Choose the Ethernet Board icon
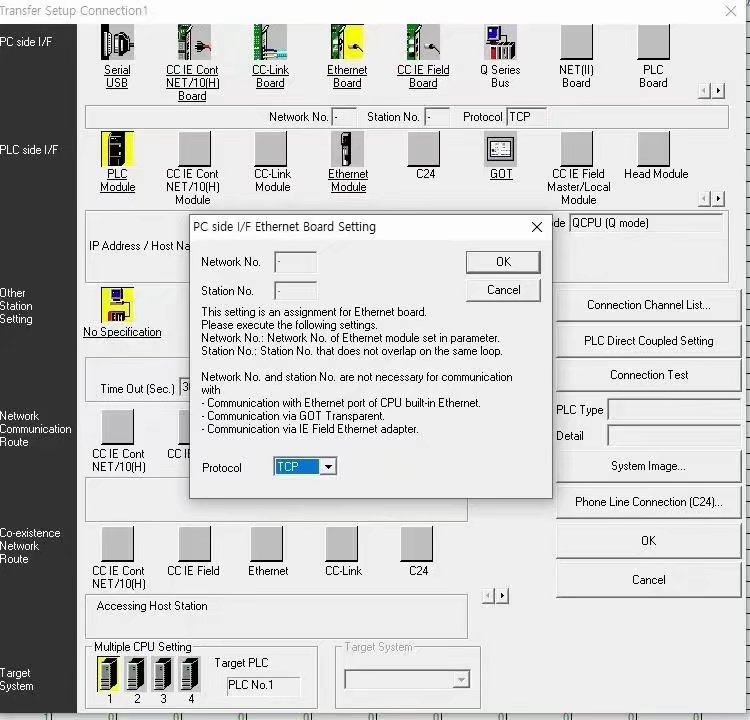 point(347,44)
